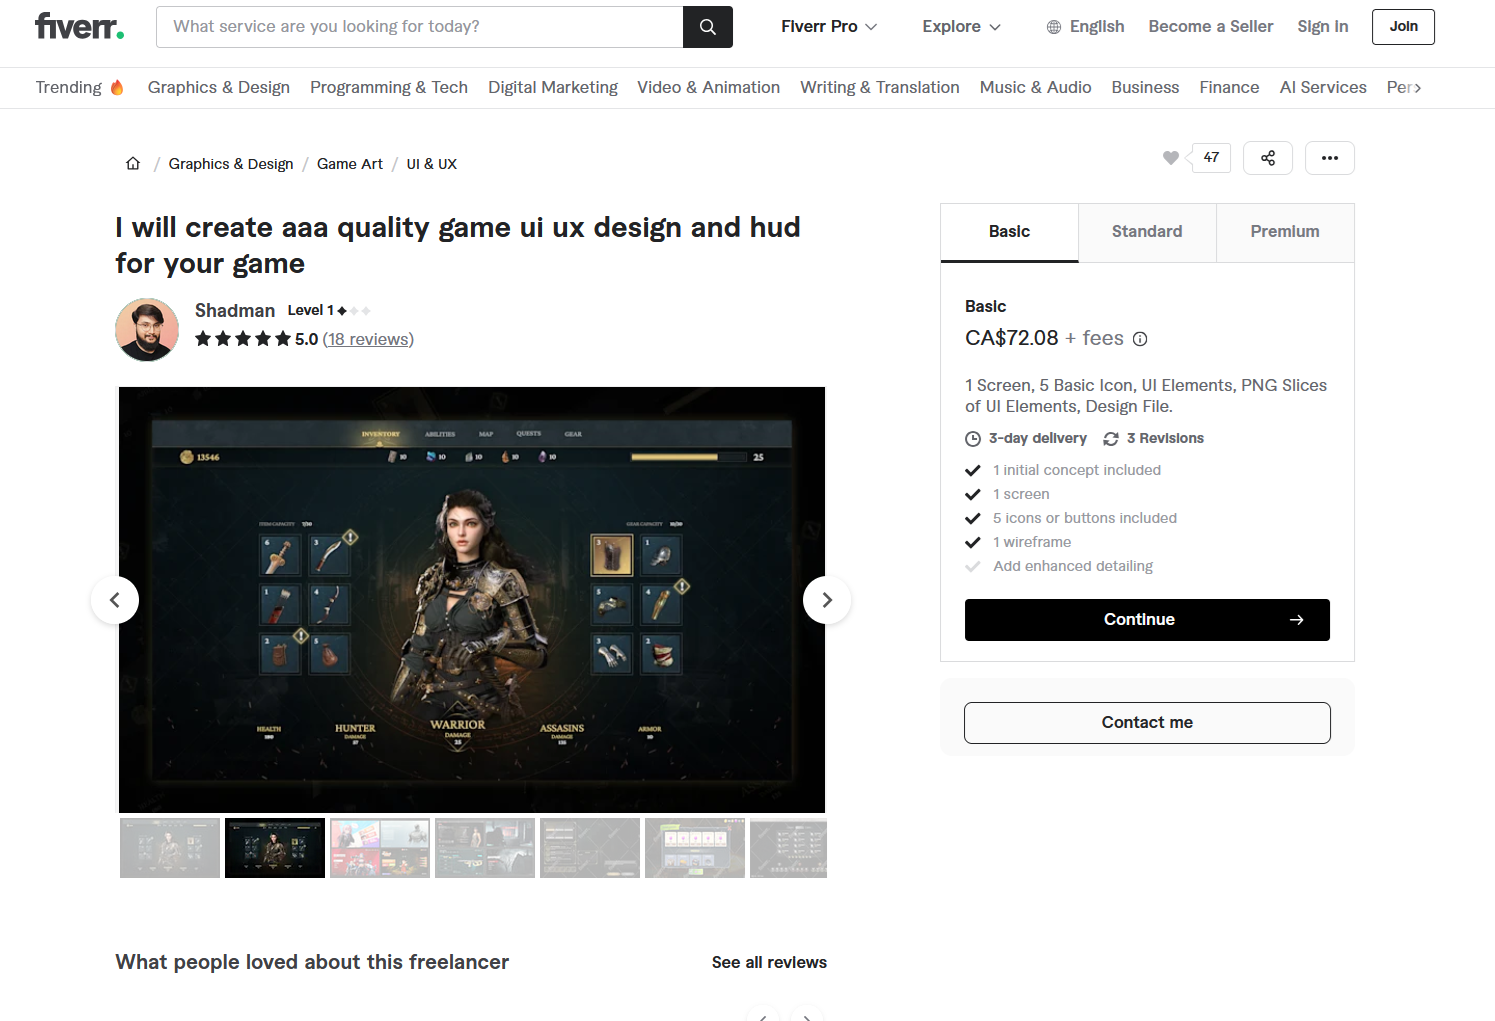This screenshot has width=1495, height=1021.
Task: Select the Basic package tab
Action: pyautogui.click(x=1009, y=232)
